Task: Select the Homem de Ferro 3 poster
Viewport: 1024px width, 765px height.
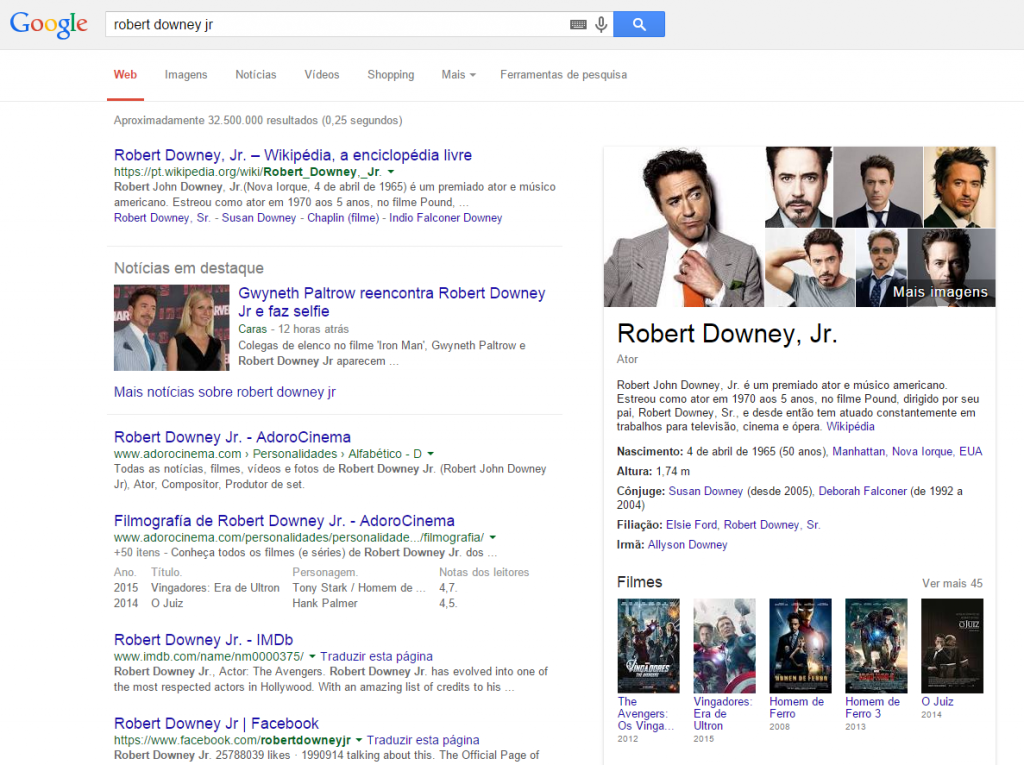Action: point(876,646)
